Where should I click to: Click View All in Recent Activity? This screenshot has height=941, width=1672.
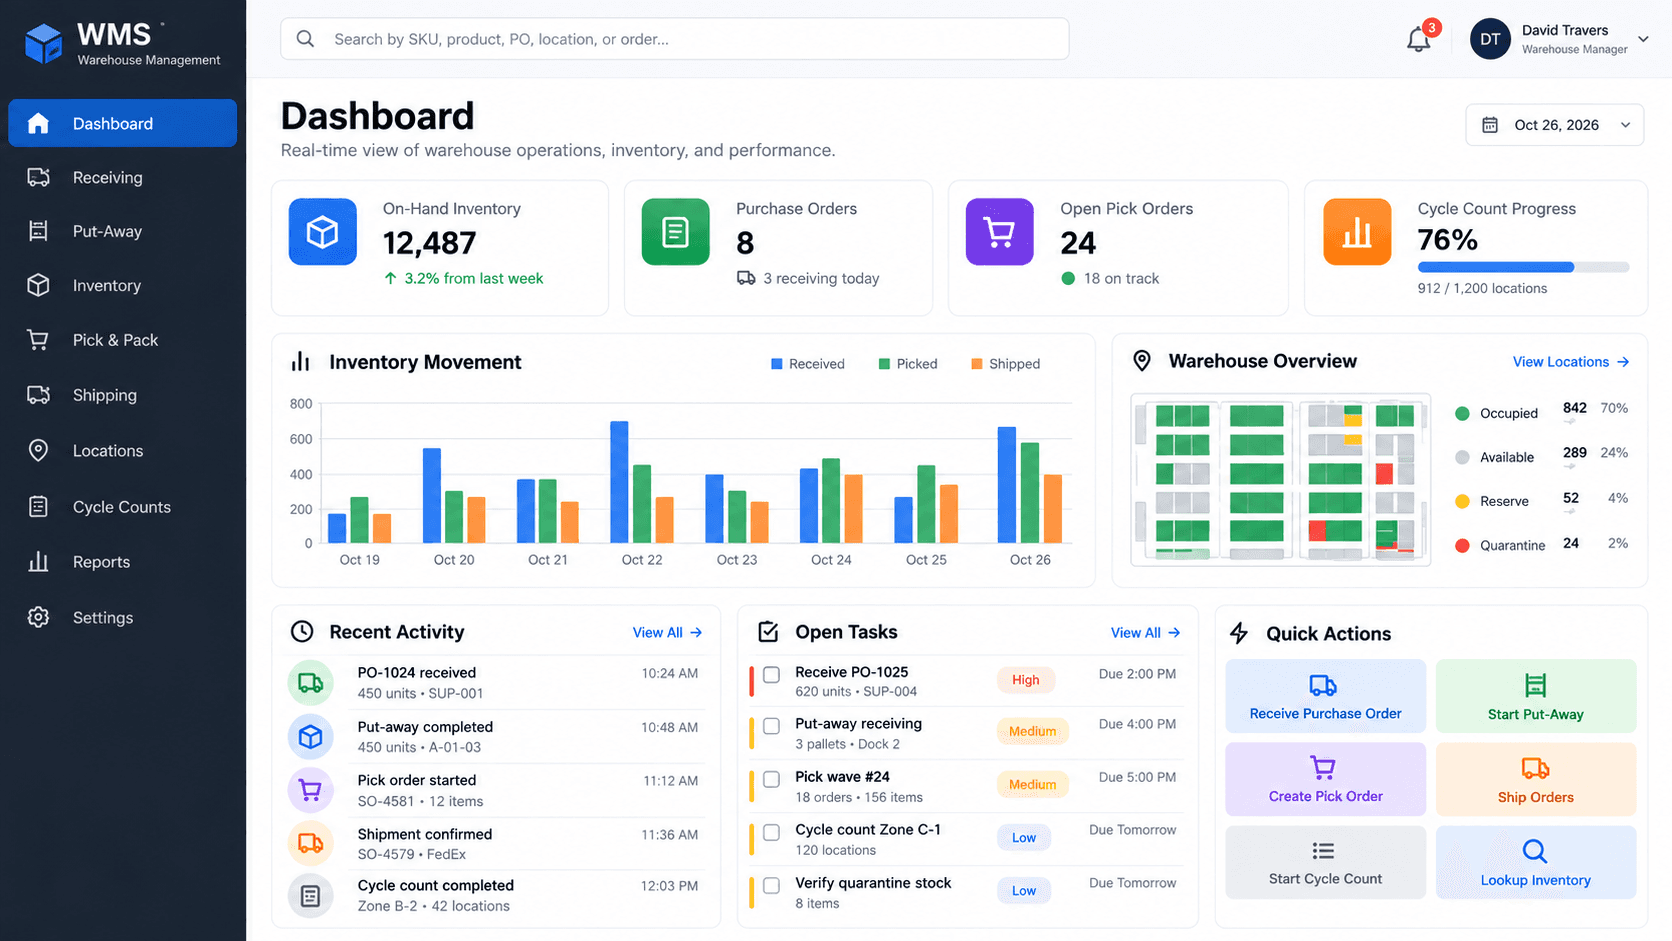pyautogui.click(x=667, y=633)
